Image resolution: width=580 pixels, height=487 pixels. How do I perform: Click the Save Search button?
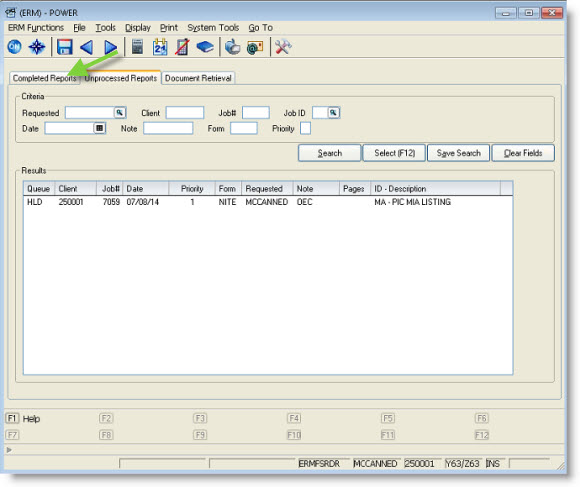point(459,153)
